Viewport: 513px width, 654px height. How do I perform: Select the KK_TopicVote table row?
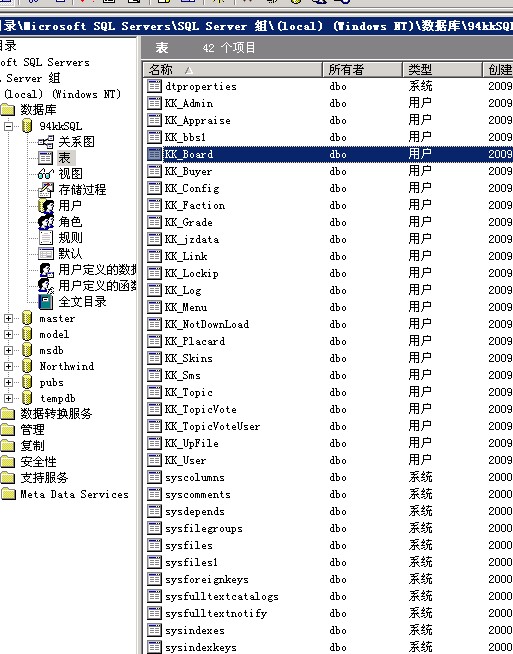click(x=328, y=410)
